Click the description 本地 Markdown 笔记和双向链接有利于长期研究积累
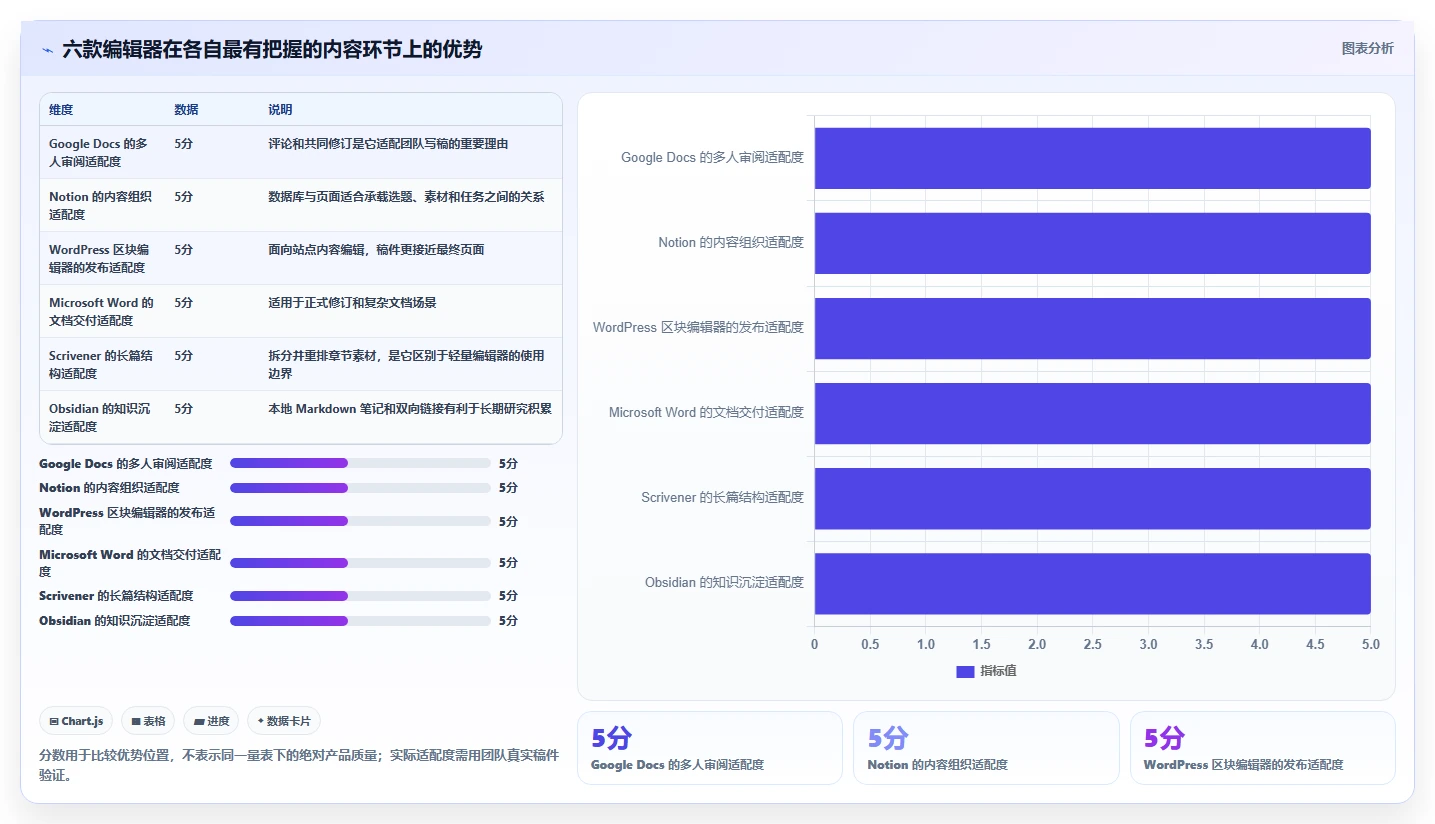The width and height of the screenshot is (1435, 824). click(x=410, y=409)
